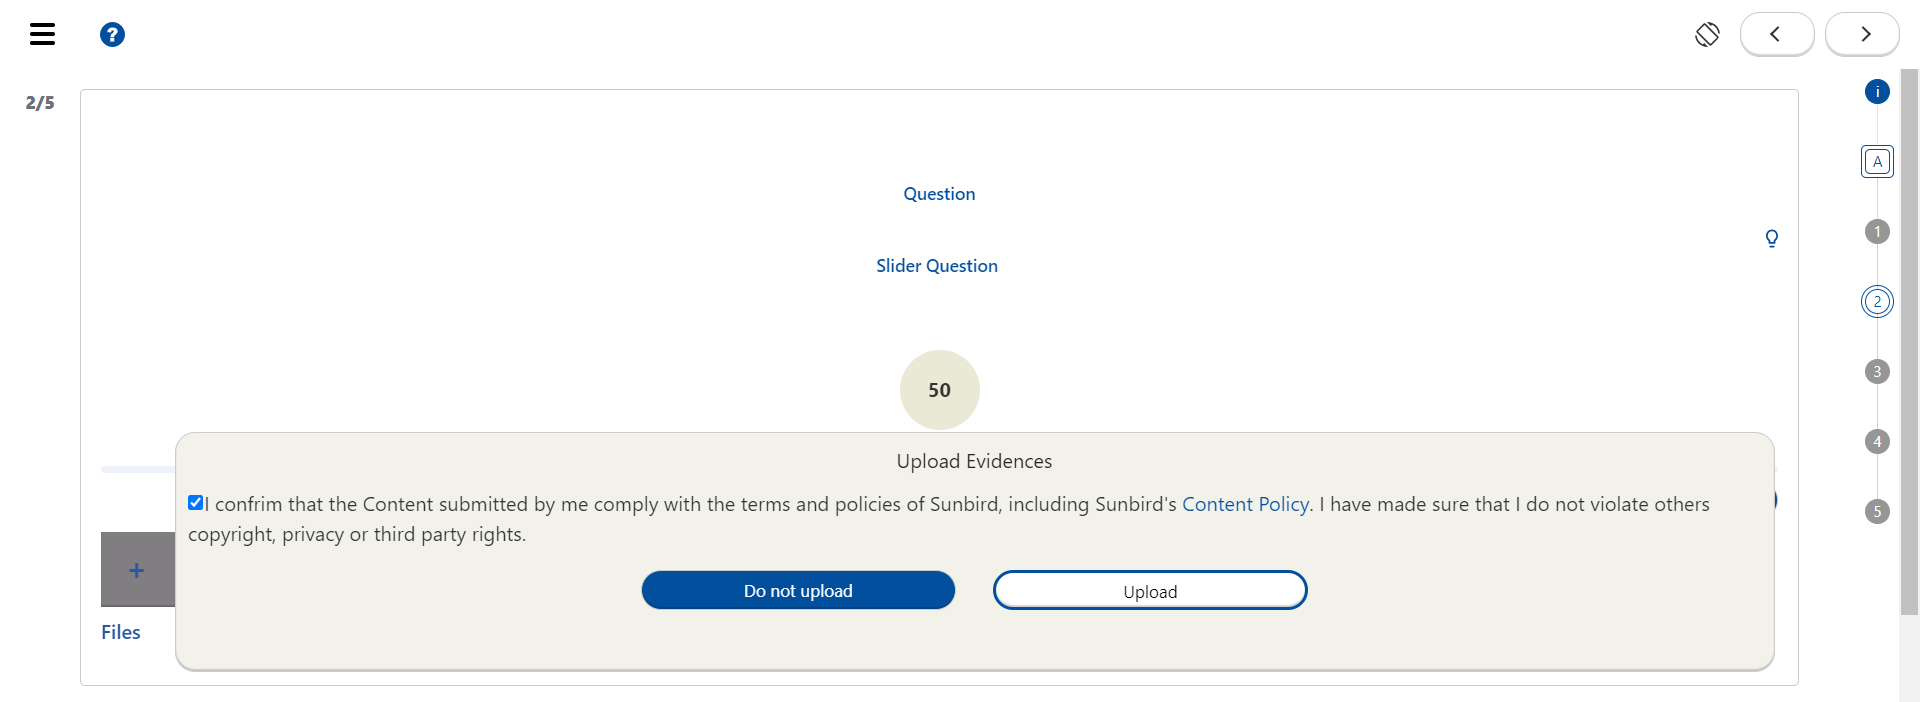This screenshot has height=702, width=1920.
Task: Open the section A icon in sidebar
Action: (x=1877, y=161)
